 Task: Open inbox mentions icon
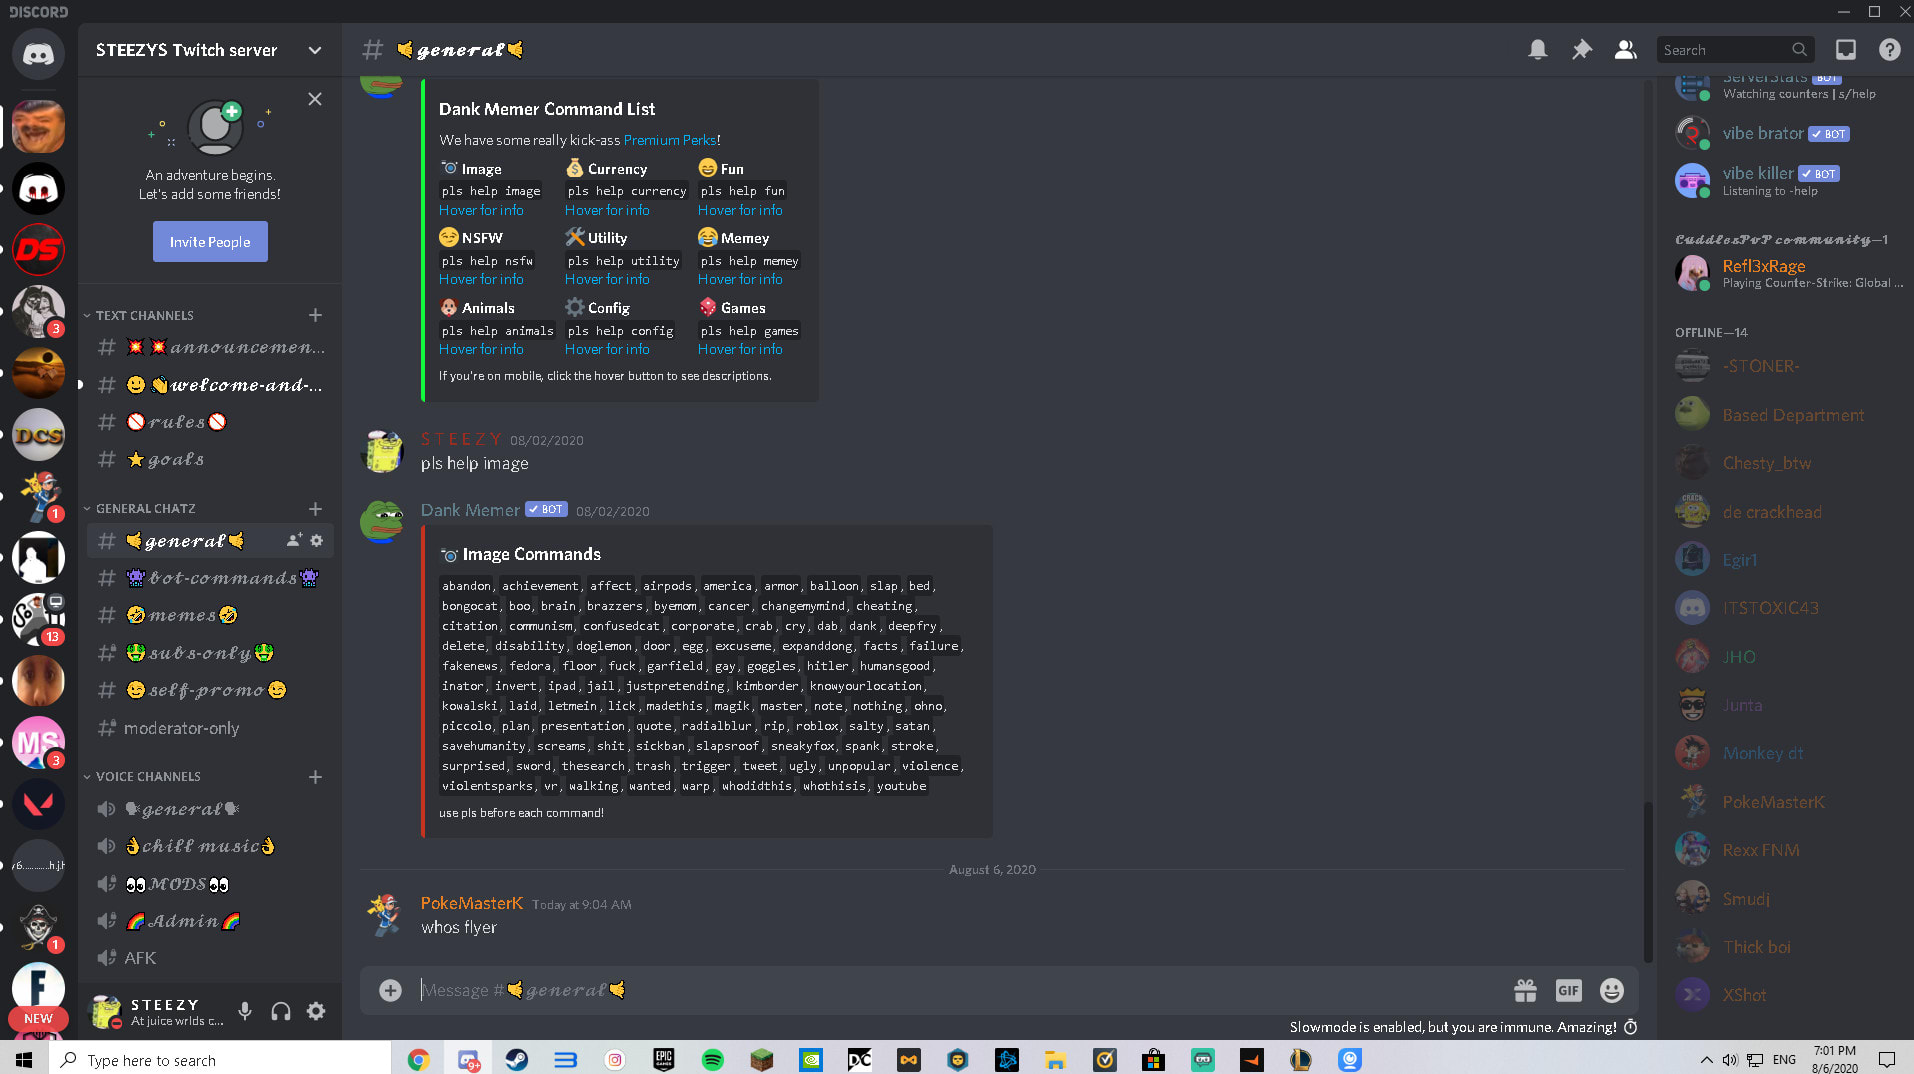point(1846,50)
